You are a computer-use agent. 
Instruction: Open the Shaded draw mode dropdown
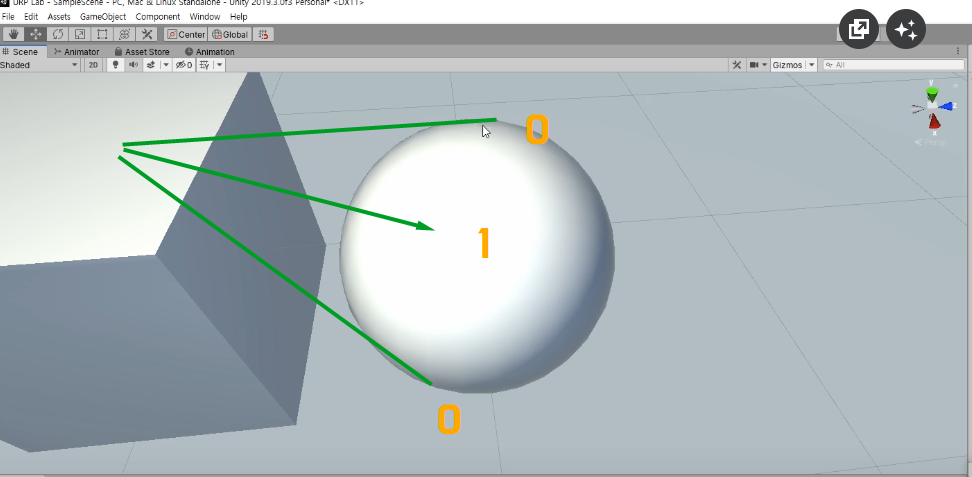[40, 65]
